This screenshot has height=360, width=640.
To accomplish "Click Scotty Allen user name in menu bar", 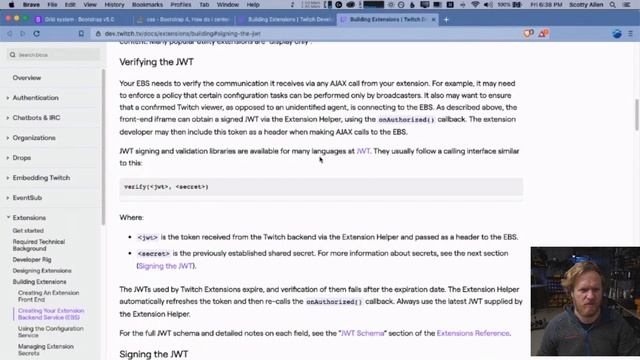I will (x=586, y=5).
